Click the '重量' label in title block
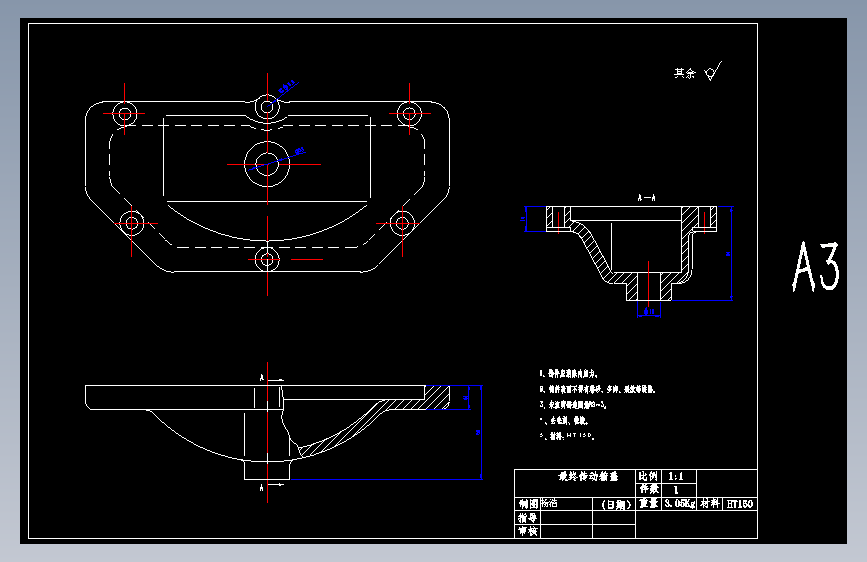Viewport: 867px width, 562px height. 649,503
